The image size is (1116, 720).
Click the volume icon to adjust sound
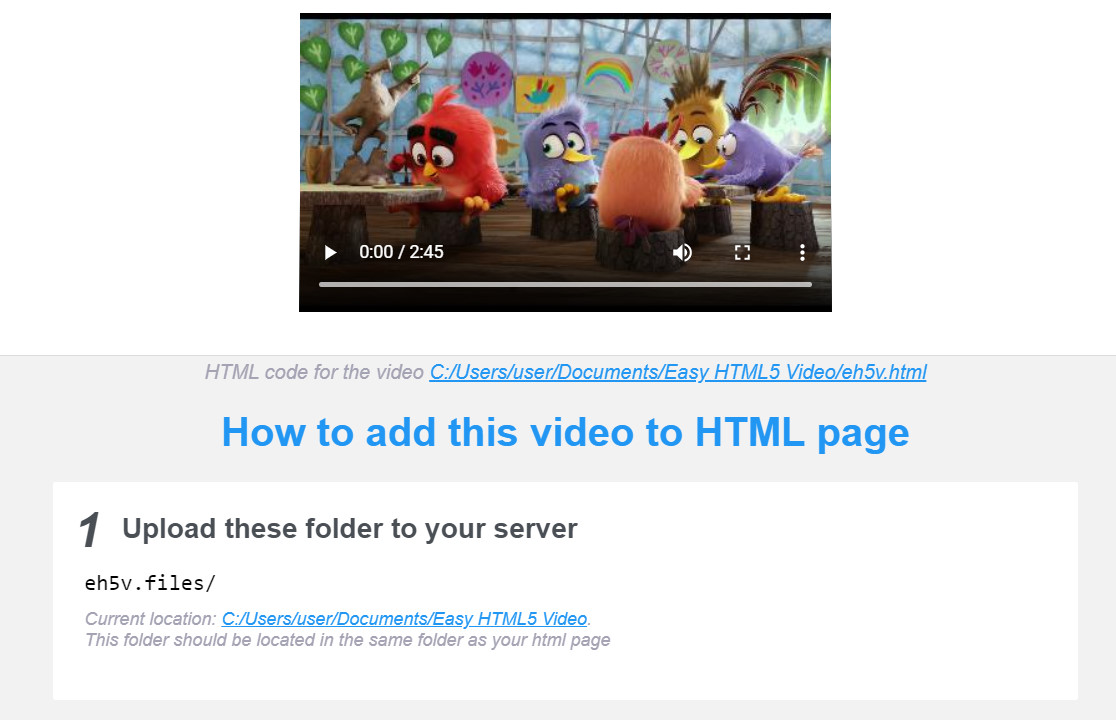pos(682,252)
